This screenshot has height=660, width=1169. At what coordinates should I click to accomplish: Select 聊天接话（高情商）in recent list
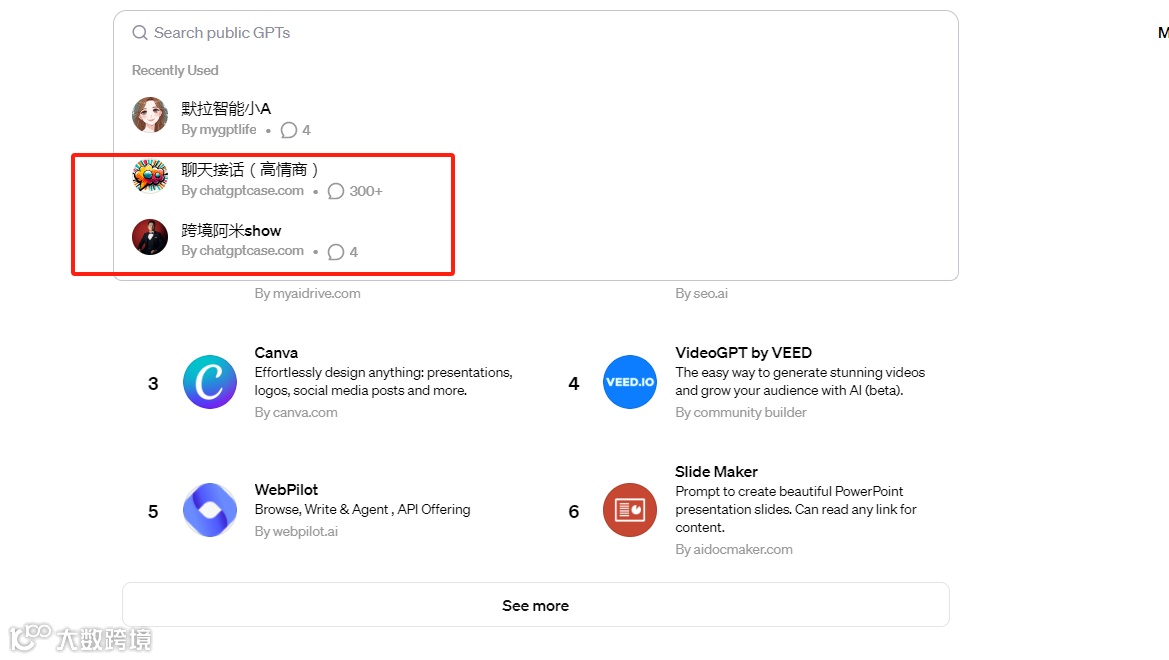tap(250, 169)
